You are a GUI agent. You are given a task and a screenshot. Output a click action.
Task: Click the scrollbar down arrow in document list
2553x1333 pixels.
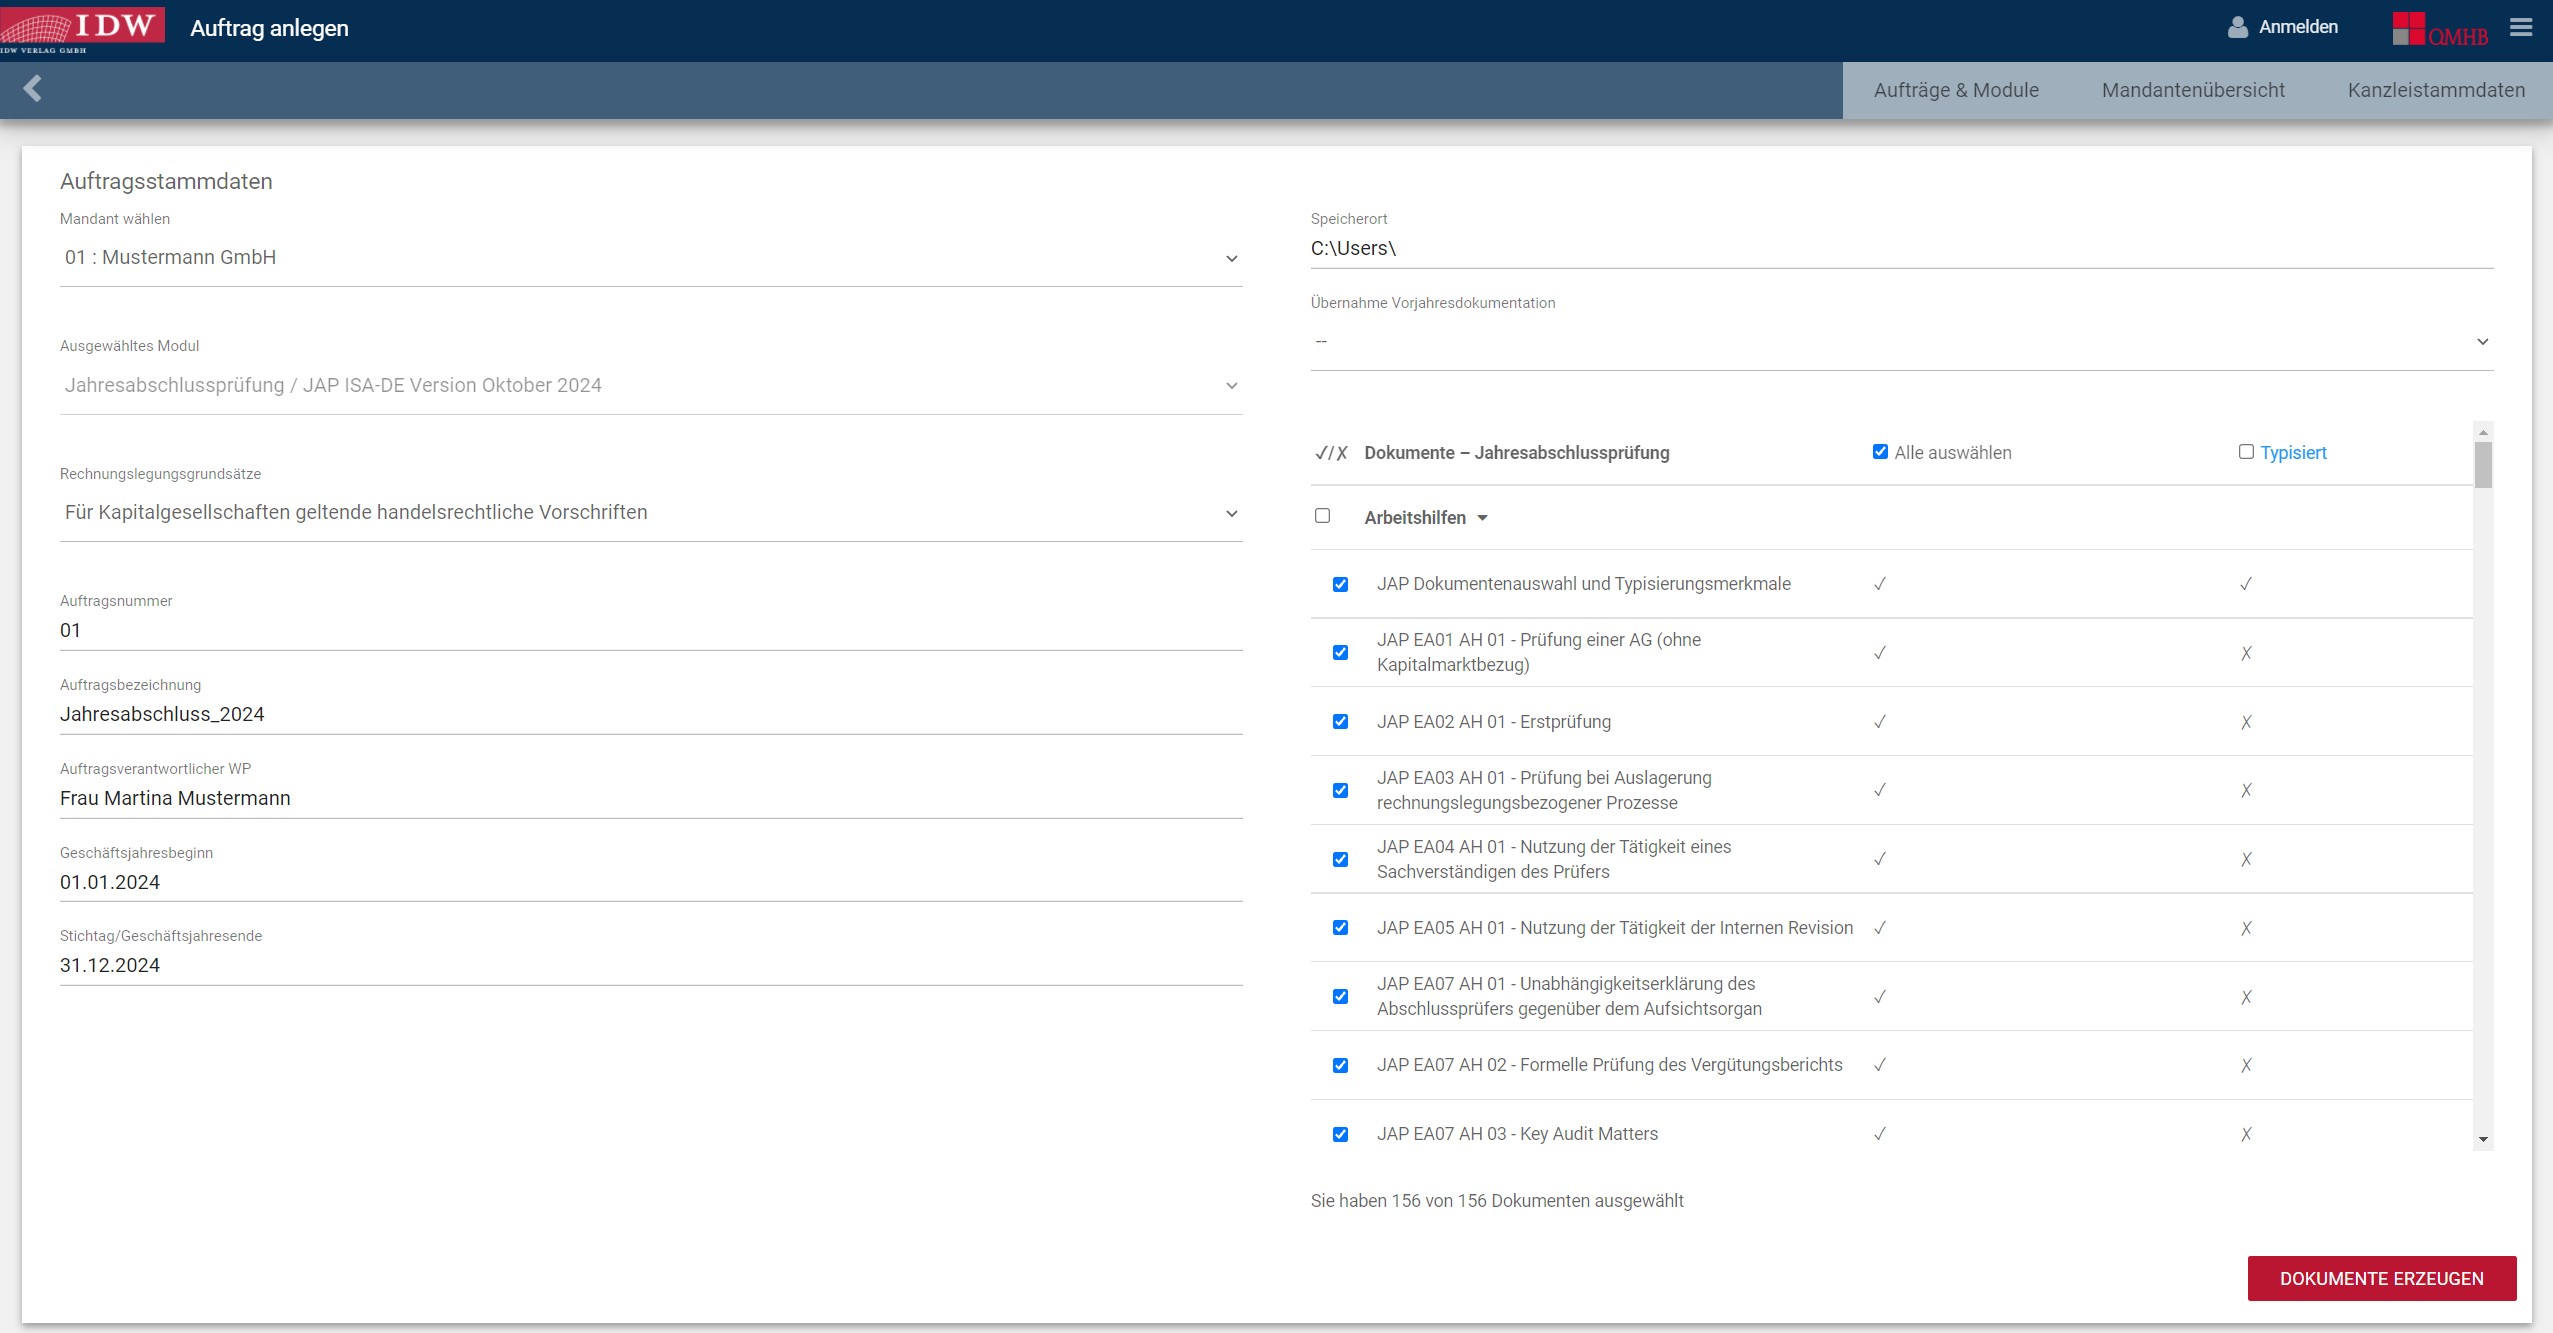tap(2483, 1140)
